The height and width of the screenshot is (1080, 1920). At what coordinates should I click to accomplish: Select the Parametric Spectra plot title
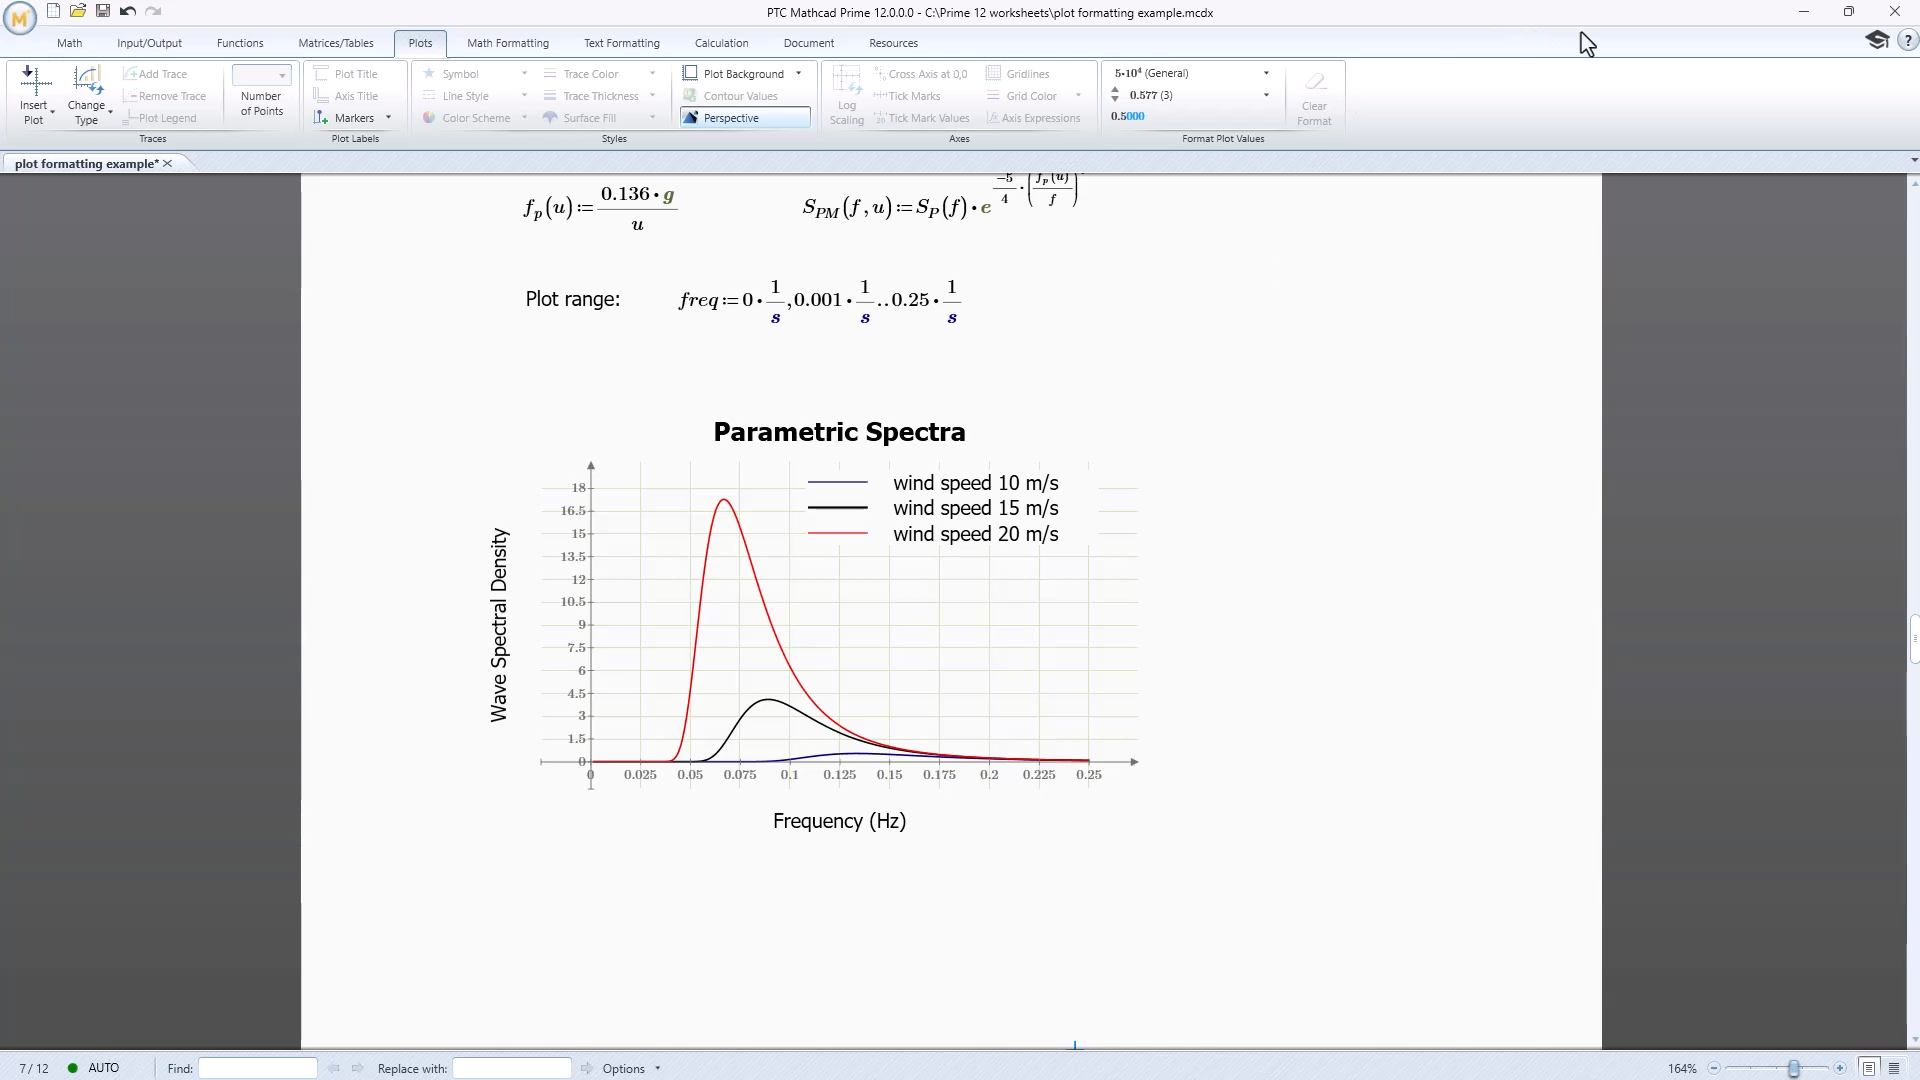[839, 432]
